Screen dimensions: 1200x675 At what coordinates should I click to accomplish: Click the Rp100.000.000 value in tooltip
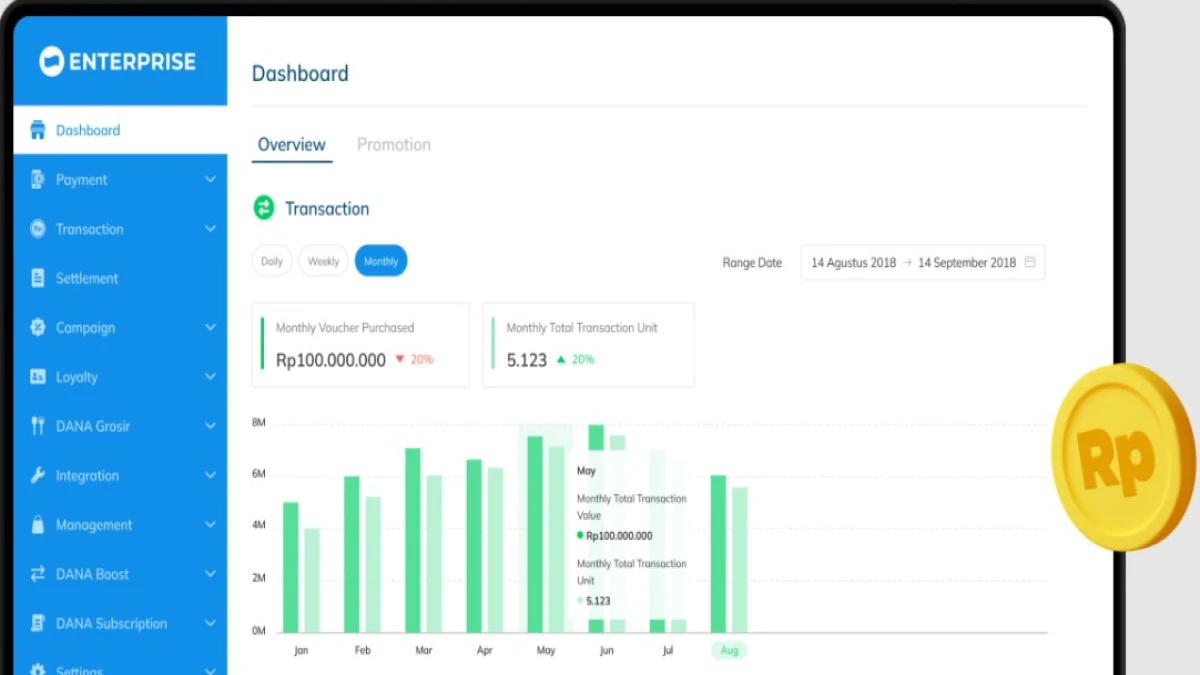(619, 536)
